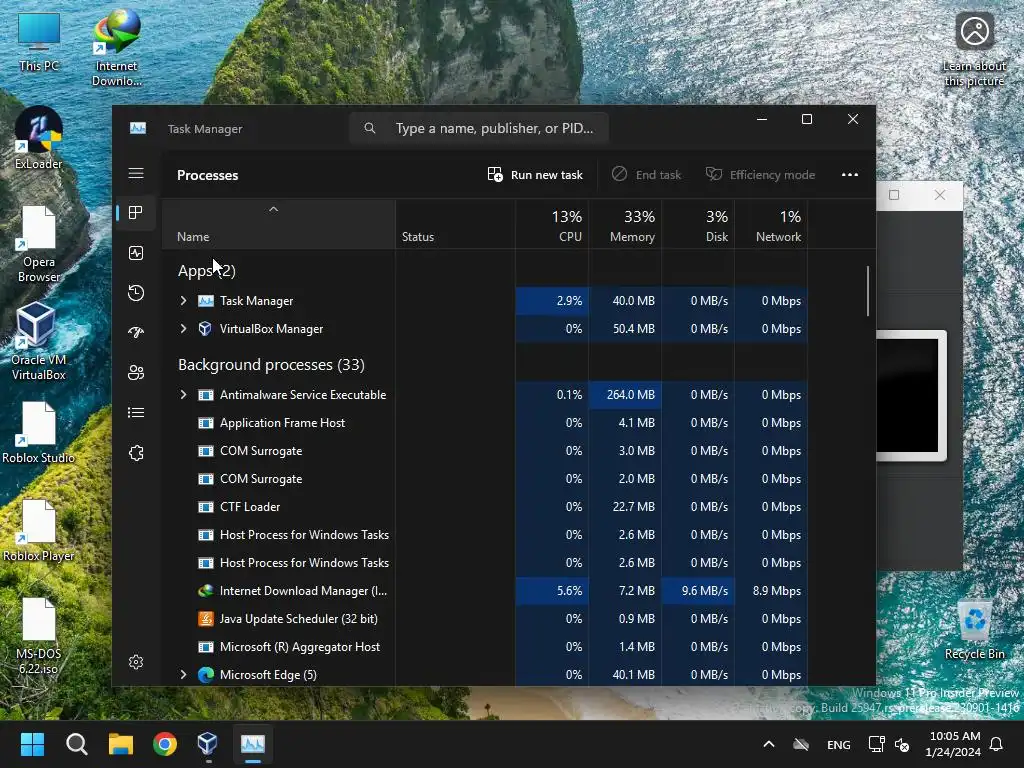Screen dimensions: 1024x768
Task: Click the Efficiency mode button
Action: point(760,174)
